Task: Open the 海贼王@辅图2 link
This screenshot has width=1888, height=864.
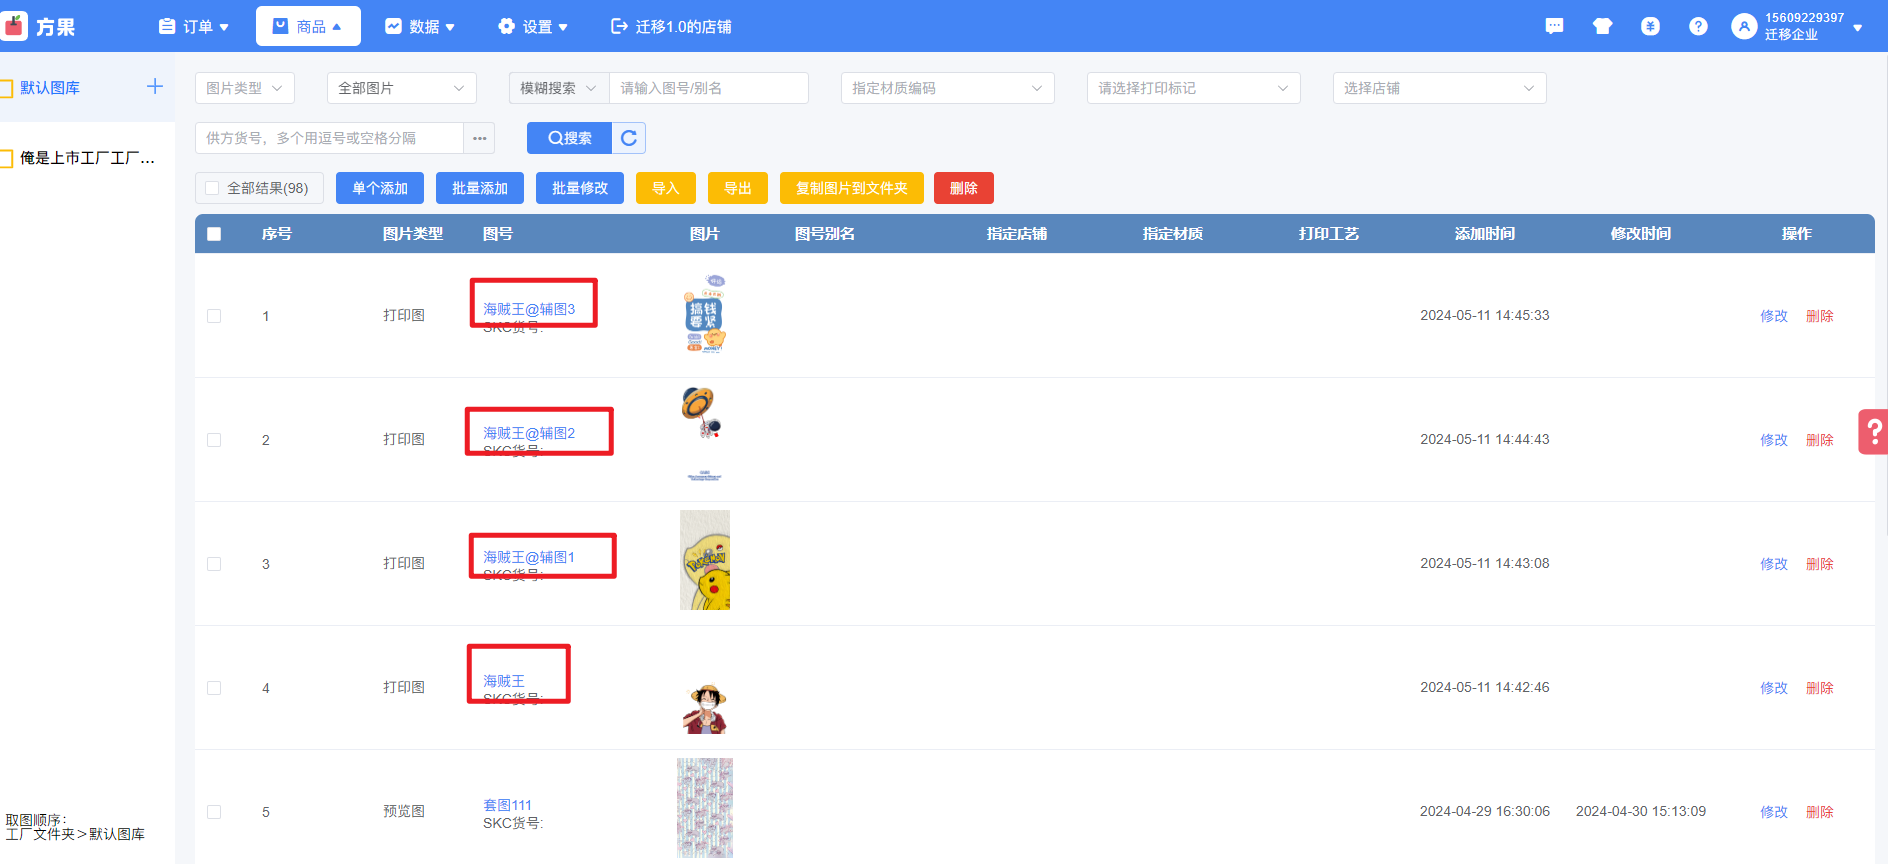Action: click(529, 433)
